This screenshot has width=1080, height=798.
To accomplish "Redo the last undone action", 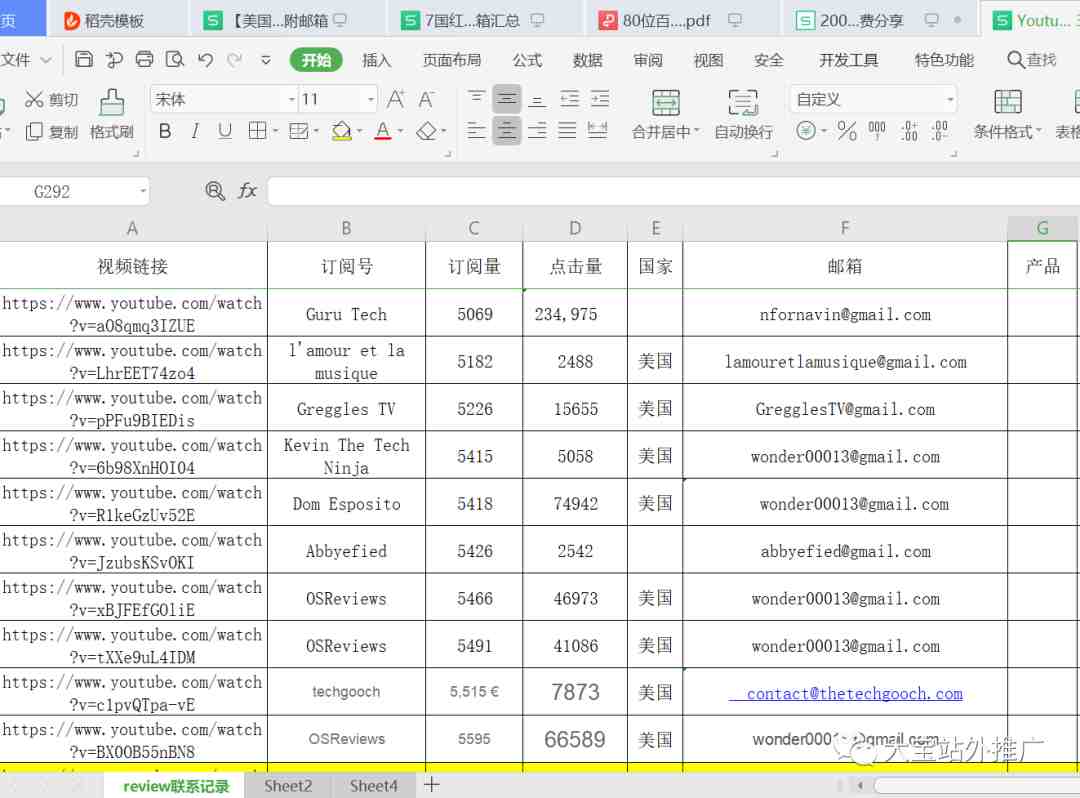I will 235,60.
